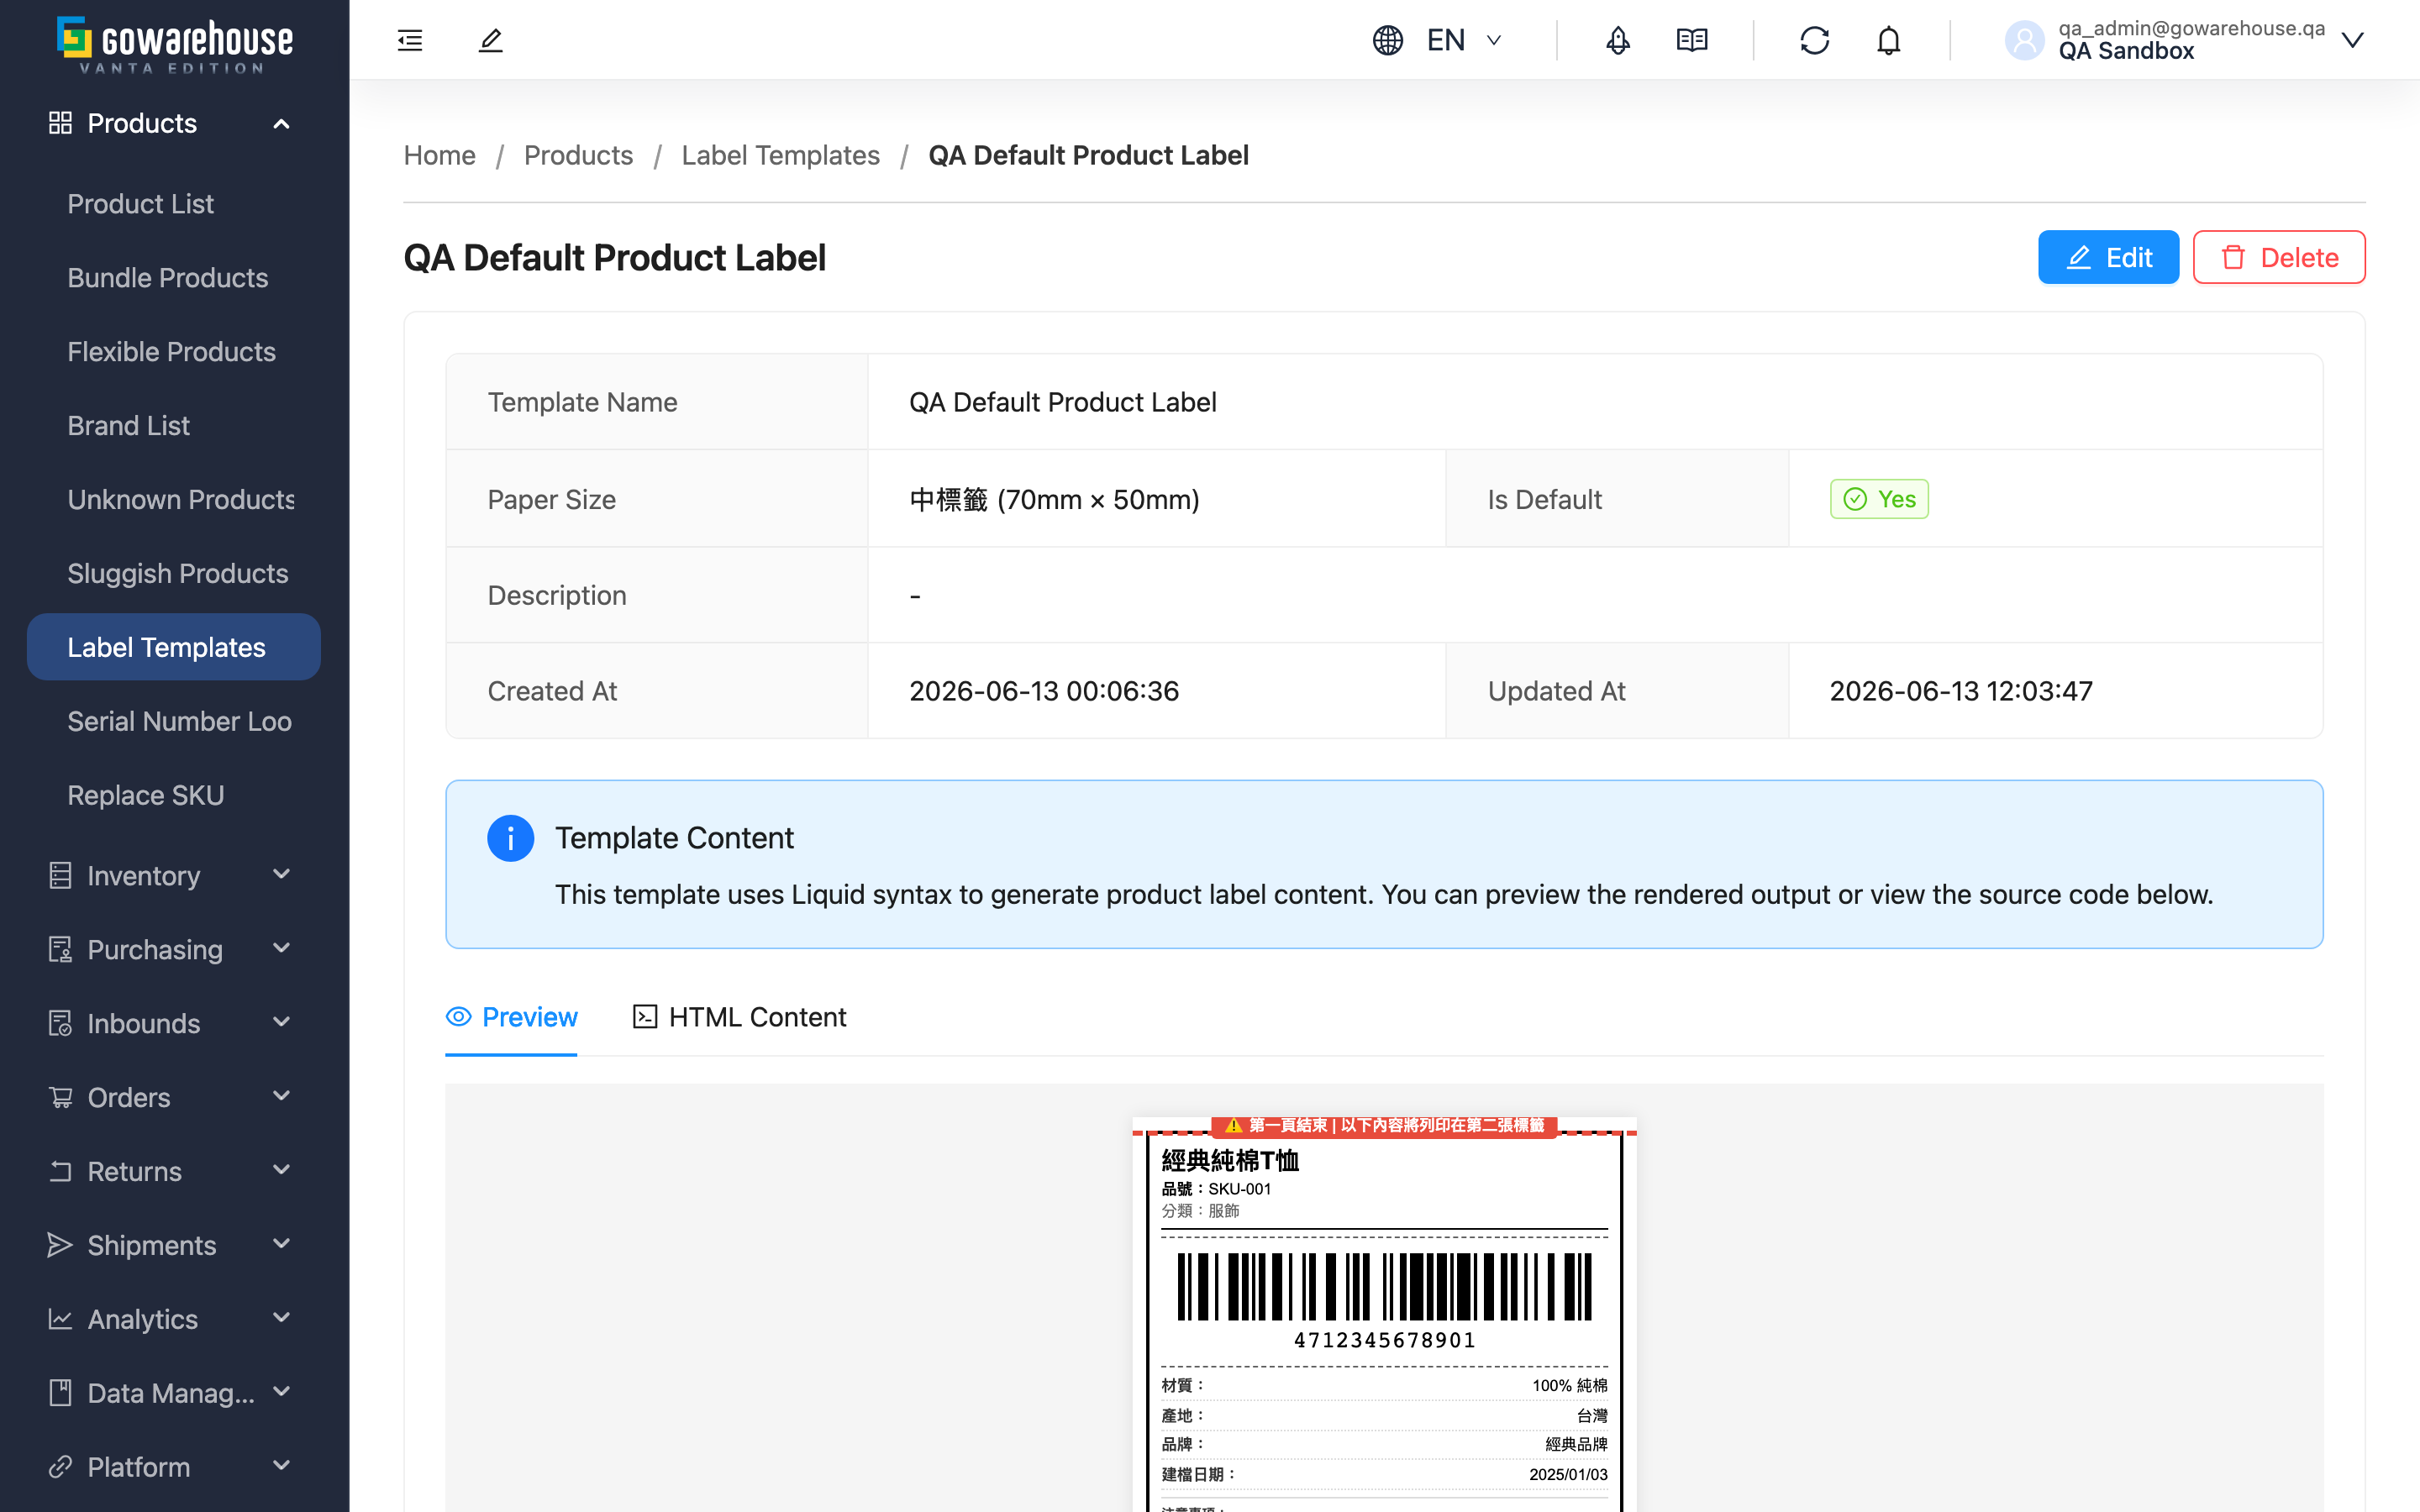Expand the Inventory menu chevron
The height and width of the screenshot is (1512, 2420).
tap(282, 874)
